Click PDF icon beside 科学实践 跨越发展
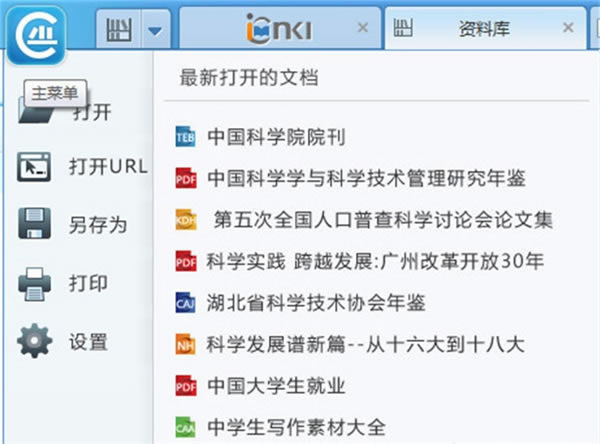Image resolution: width=600 pixels, height=444 pixels. click(x=186, y=261)
